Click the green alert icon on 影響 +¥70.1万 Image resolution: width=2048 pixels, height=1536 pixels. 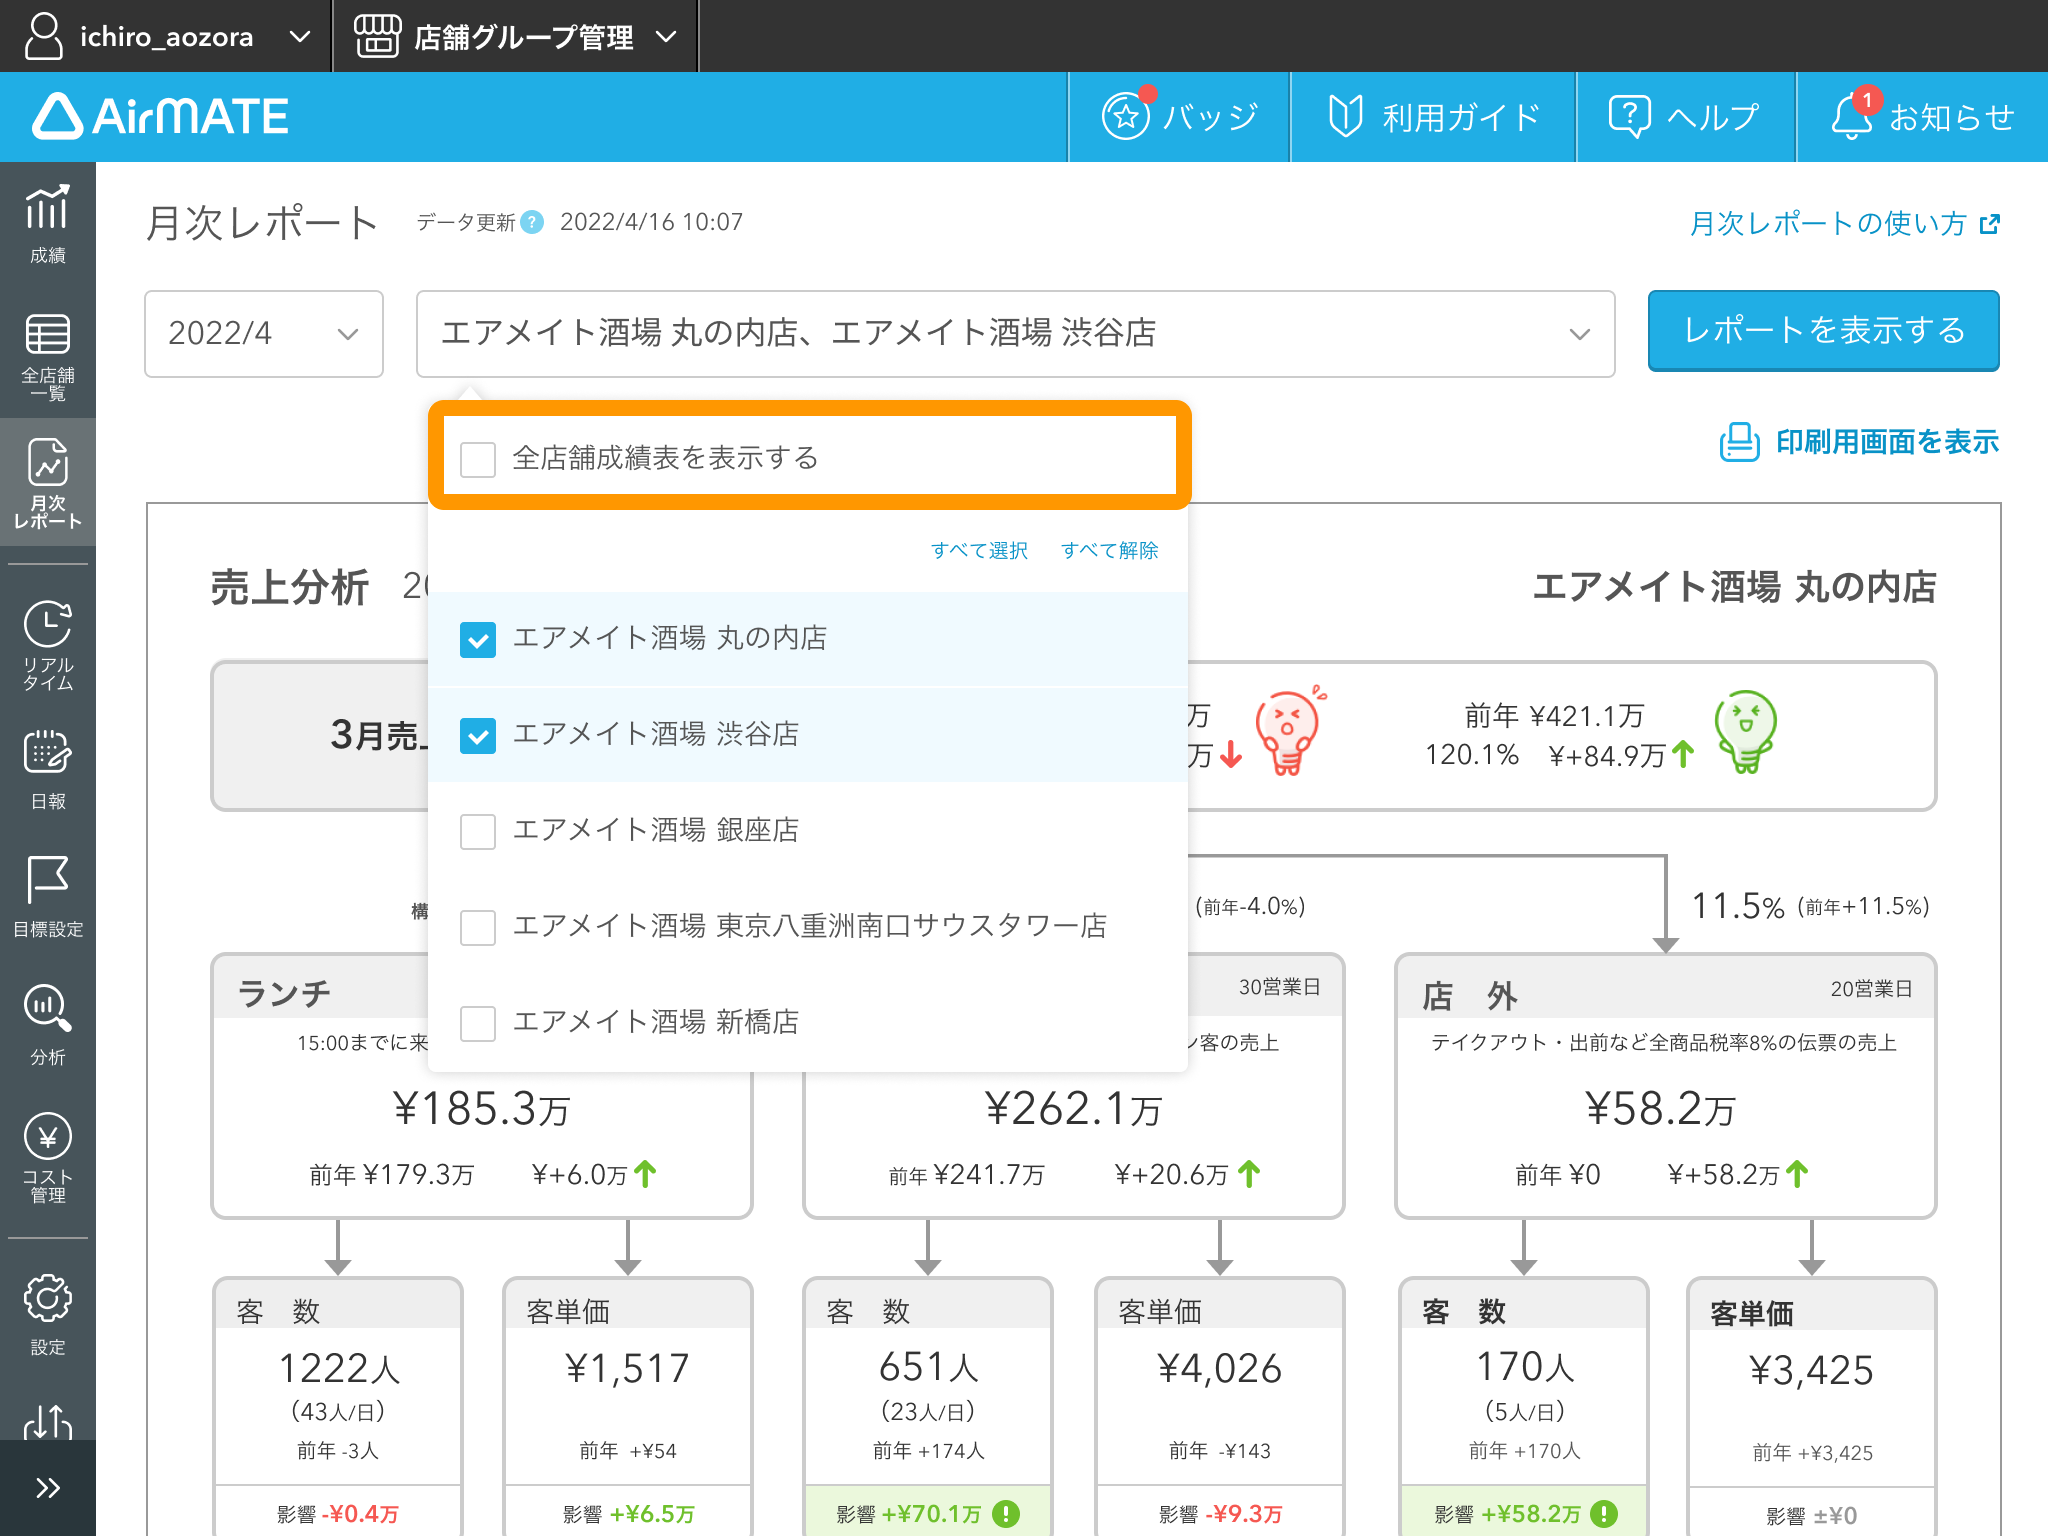click(x=1006, y=1514)
